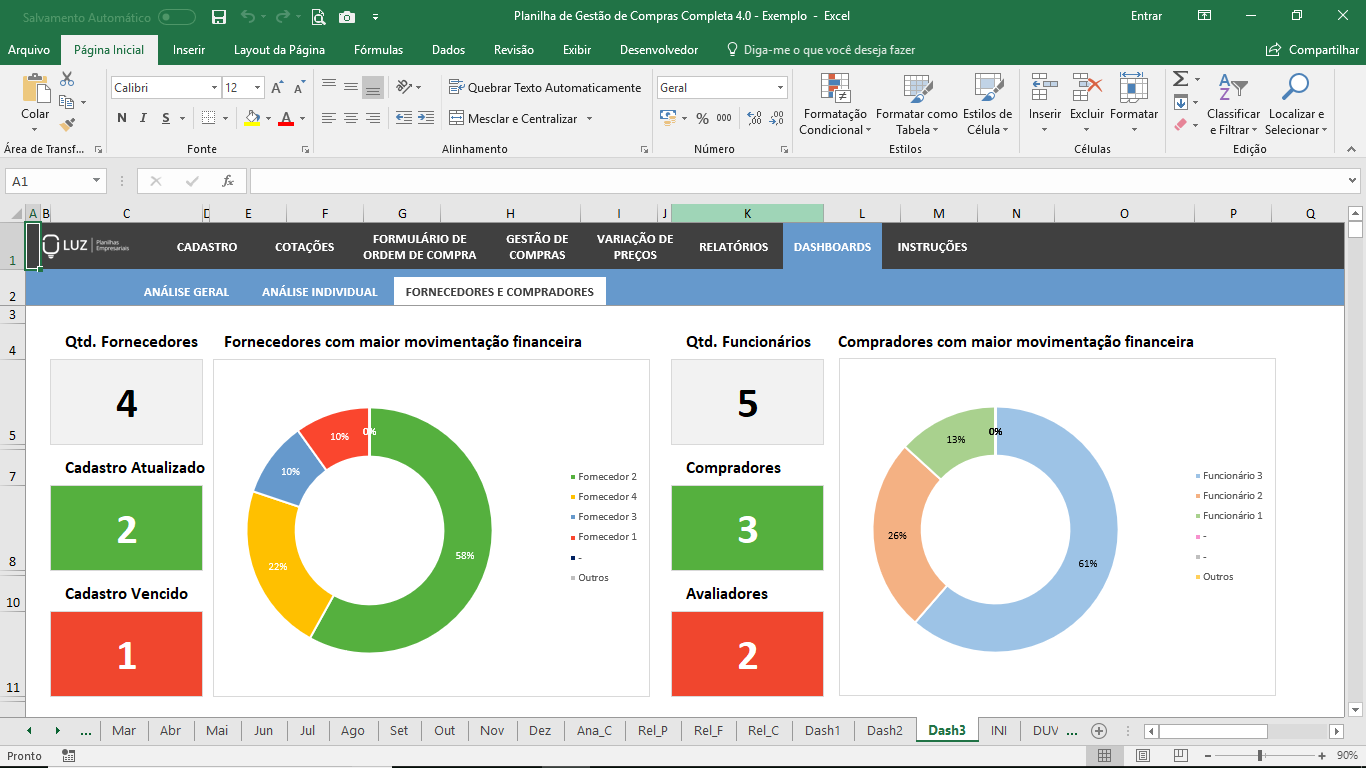Viewport: 1366px width, 768px height.
Task: Click the percent style icon
Action: (702, 118)
